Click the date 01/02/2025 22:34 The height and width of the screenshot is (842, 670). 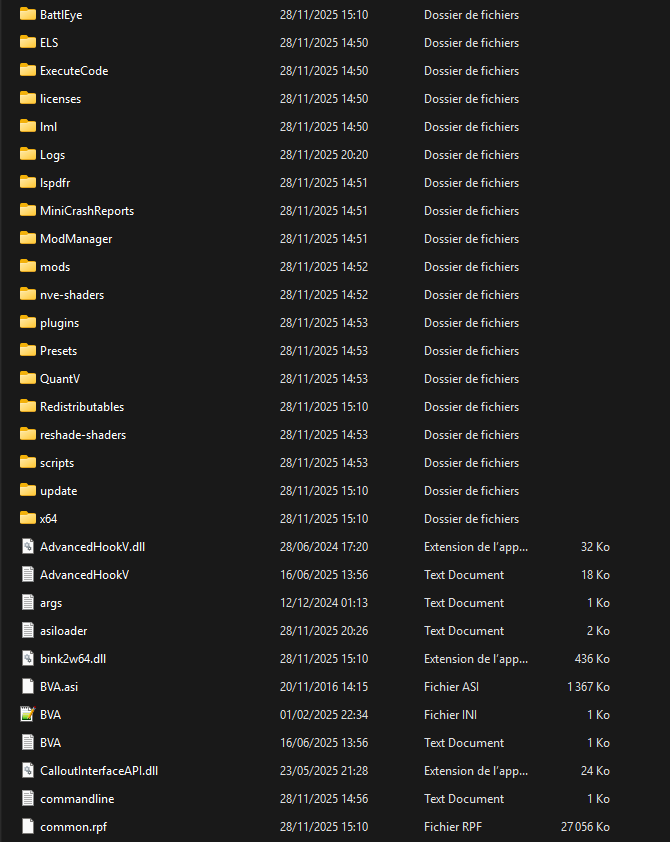pos(324,715)
